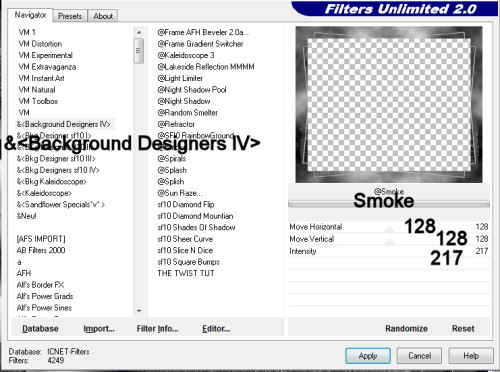This screenshot has height=372, width=500.
Task: Choose &<Bkg Kaleidoscope> category
Action: (x=52, y=182)
